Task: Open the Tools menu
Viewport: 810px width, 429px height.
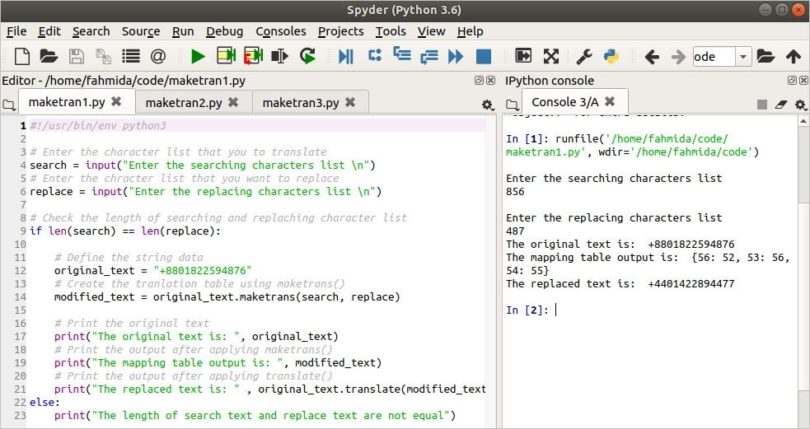Action: coord(391,32)
